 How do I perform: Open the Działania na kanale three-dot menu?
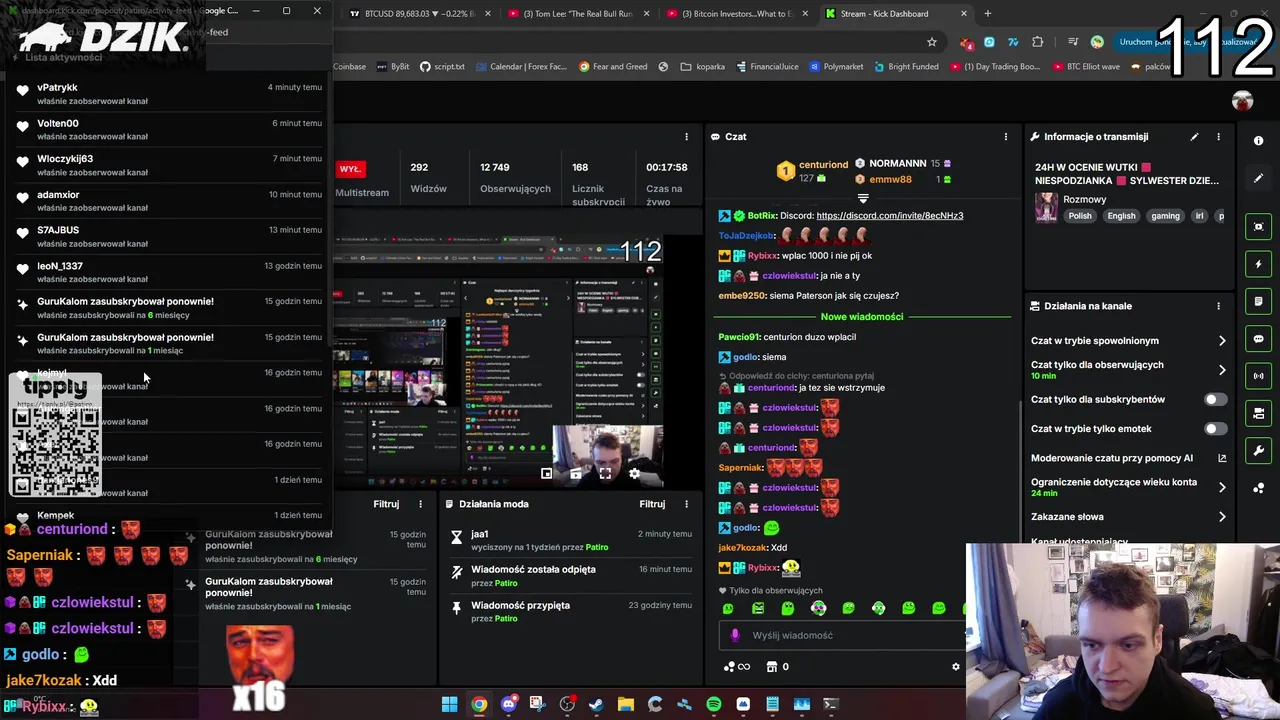[1218, 306]
